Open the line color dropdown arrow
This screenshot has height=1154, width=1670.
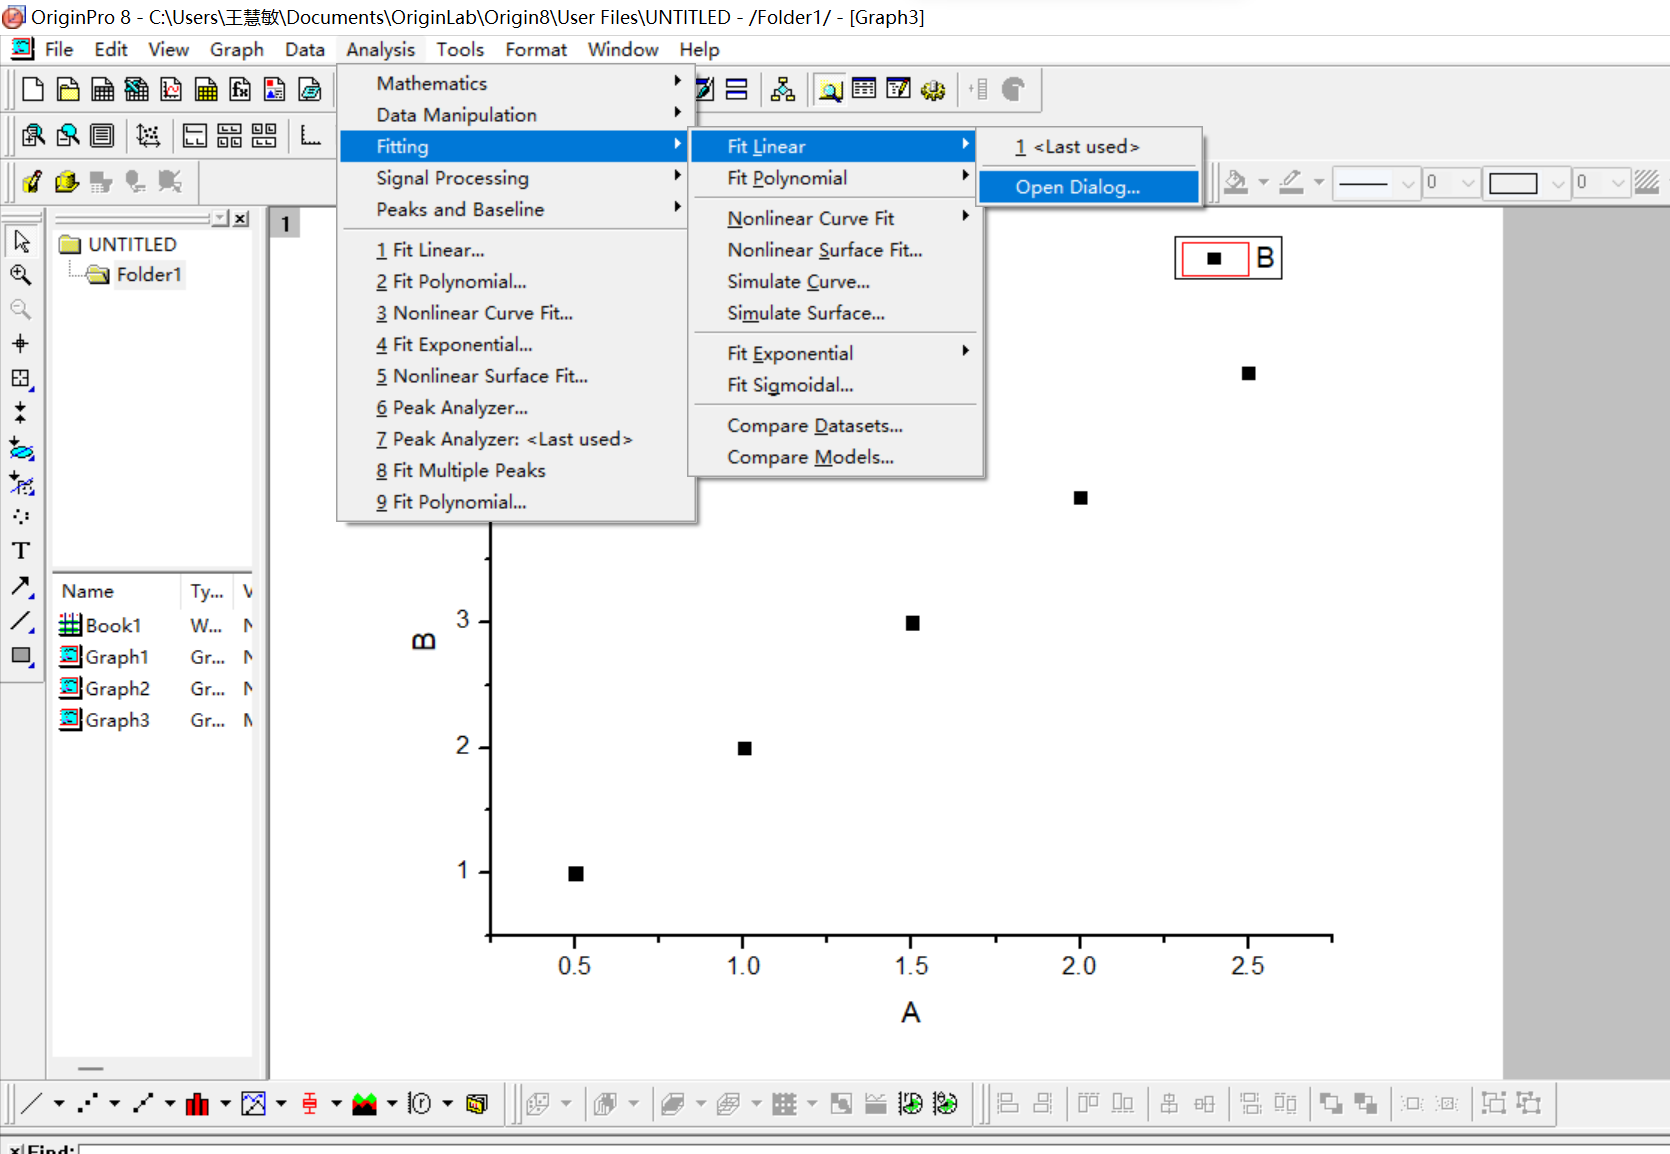coord(1319,183)
